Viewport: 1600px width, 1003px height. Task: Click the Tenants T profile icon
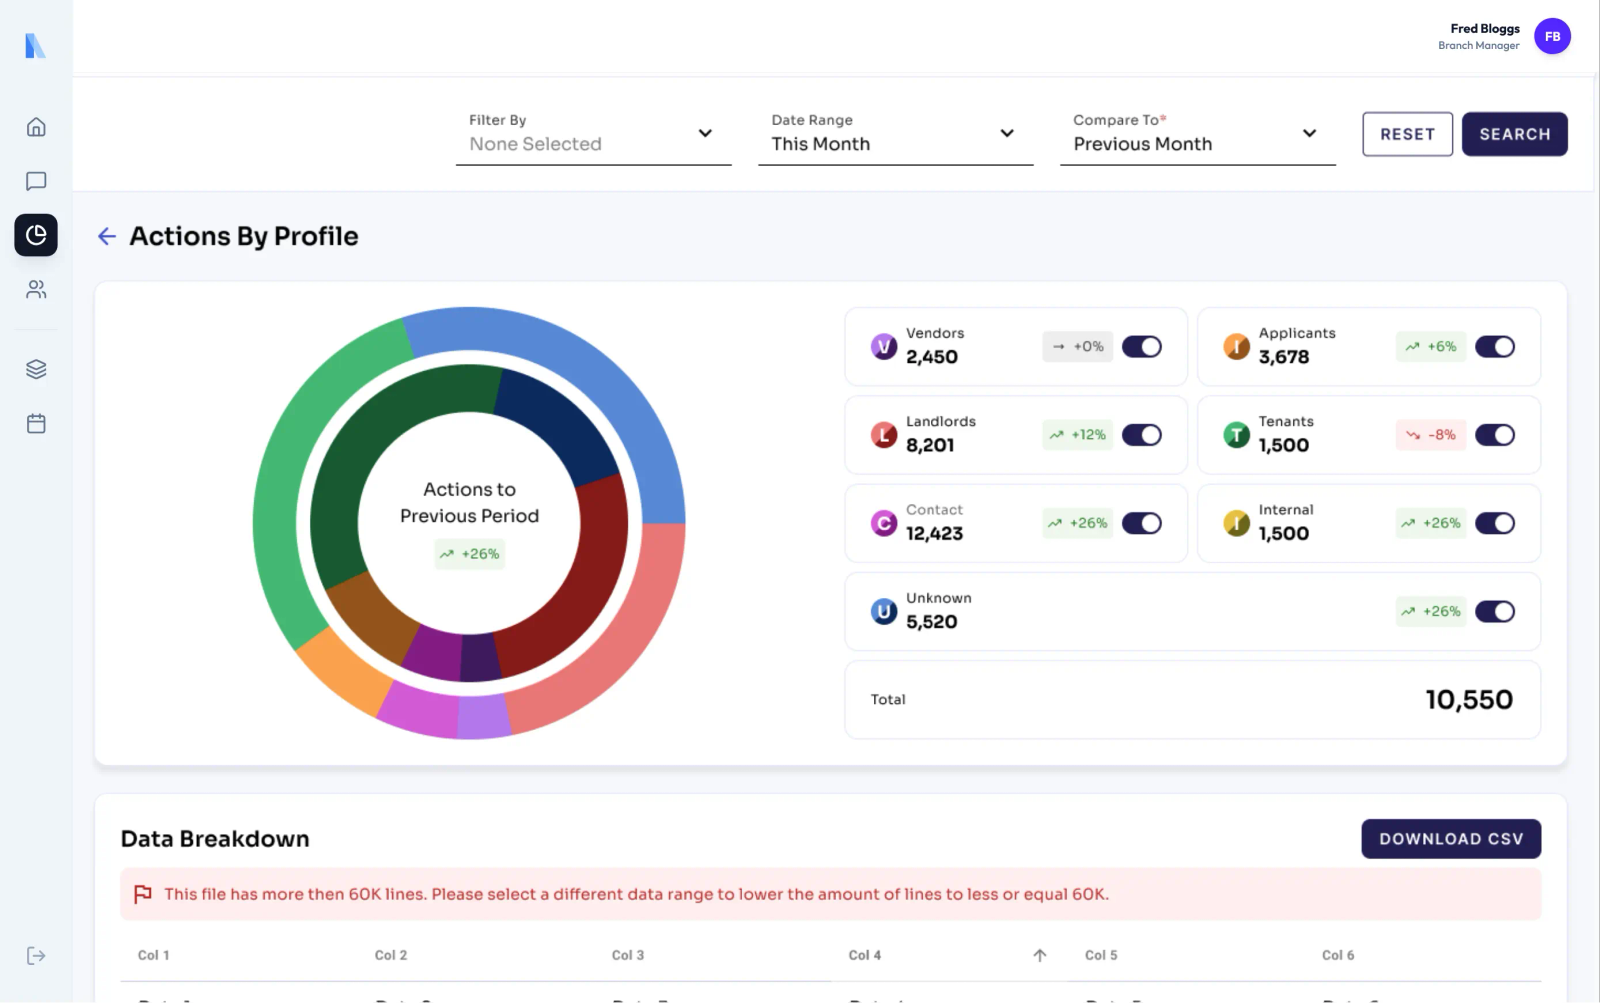tap(1237, 434)
